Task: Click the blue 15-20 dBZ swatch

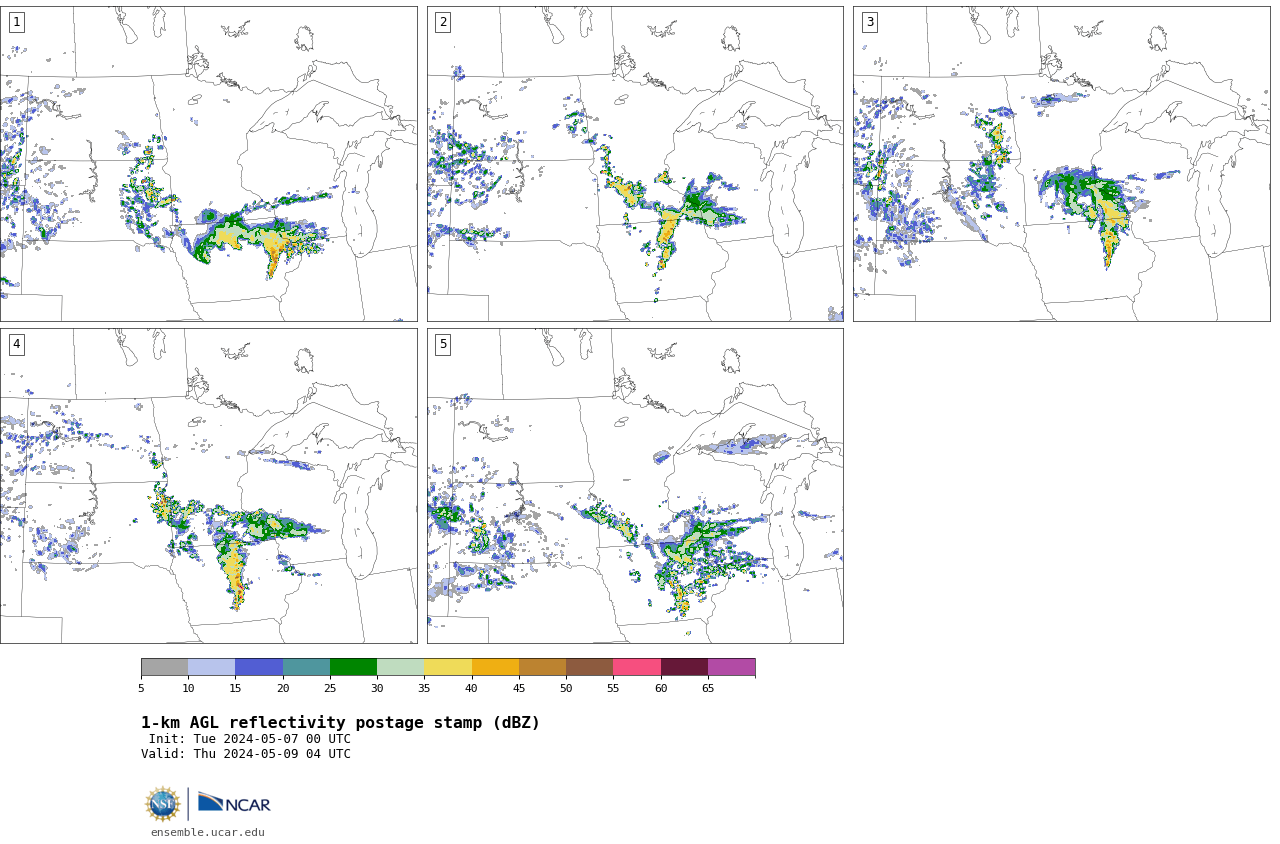Action: pyautogui.click(x=259, y=667)
